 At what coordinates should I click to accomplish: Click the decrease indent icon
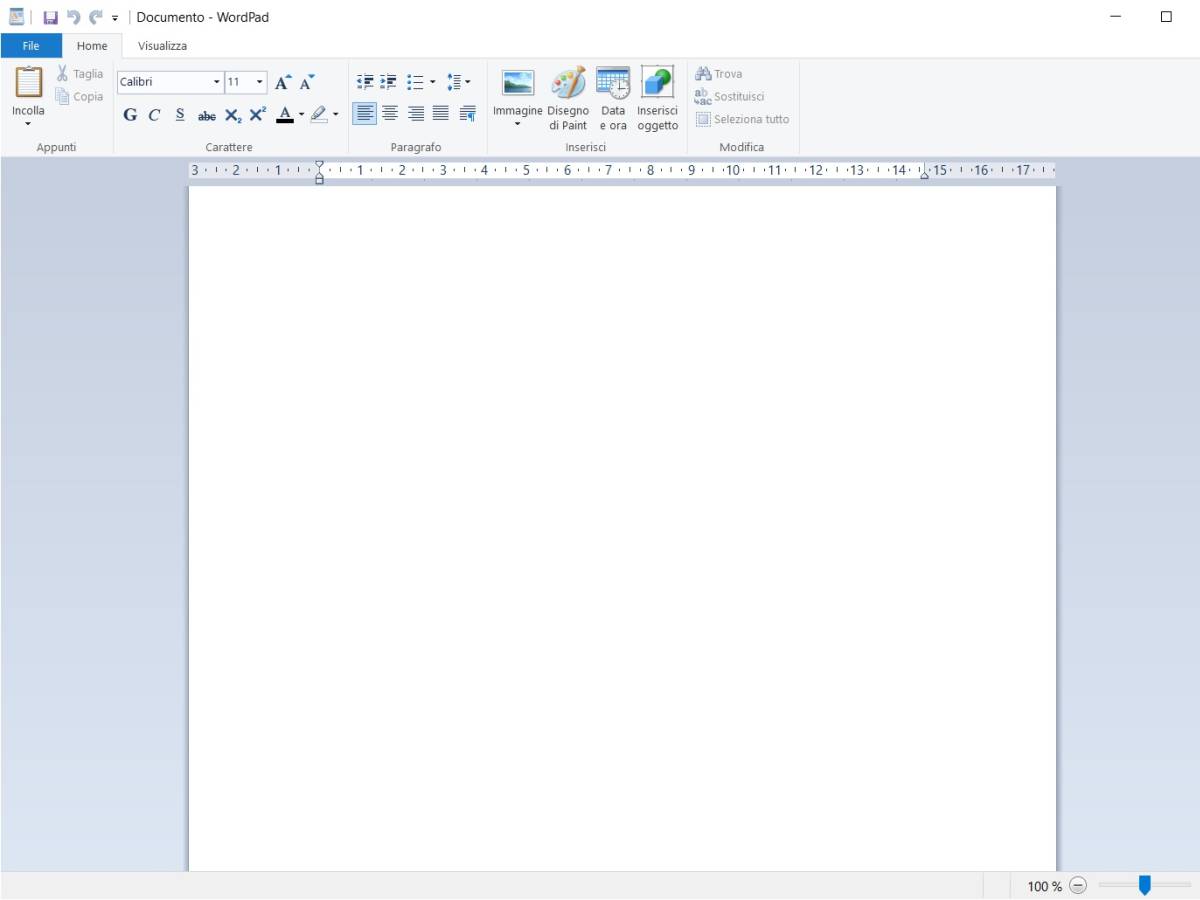coord(365,82)
